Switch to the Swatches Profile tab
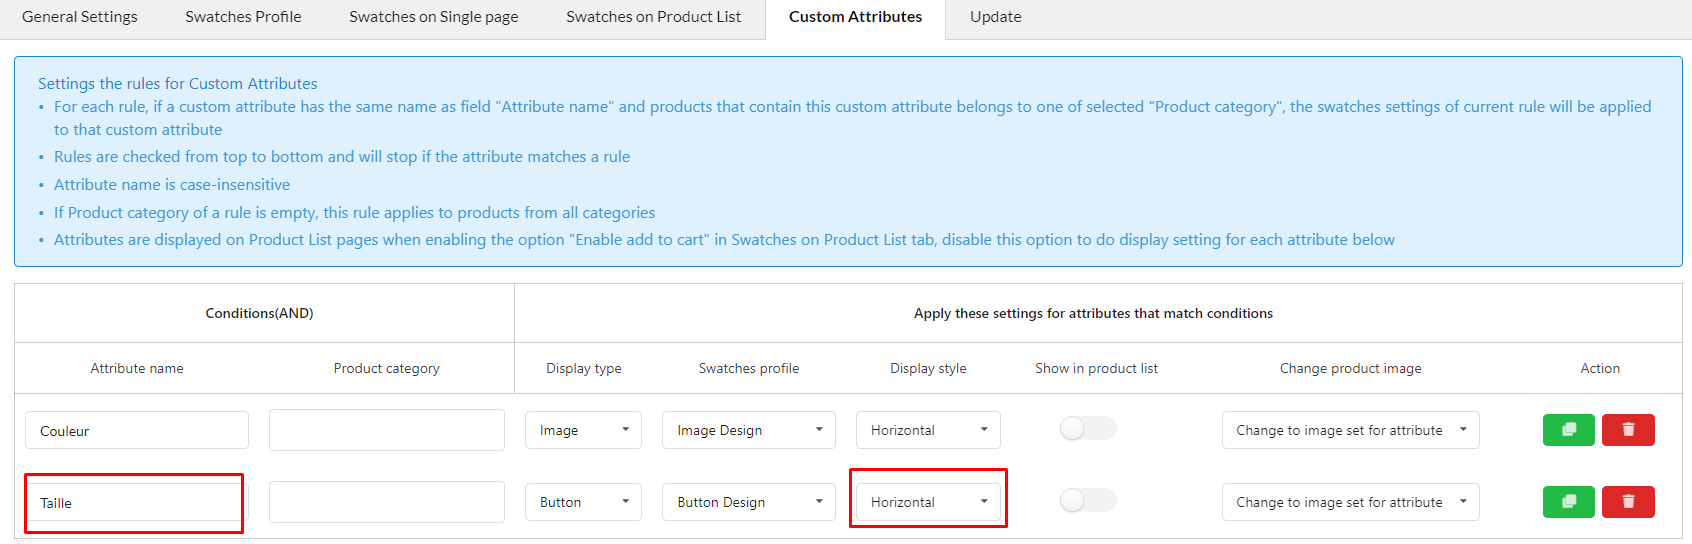The height and width of the screenshot is (544, 1692). click(243, 17)
